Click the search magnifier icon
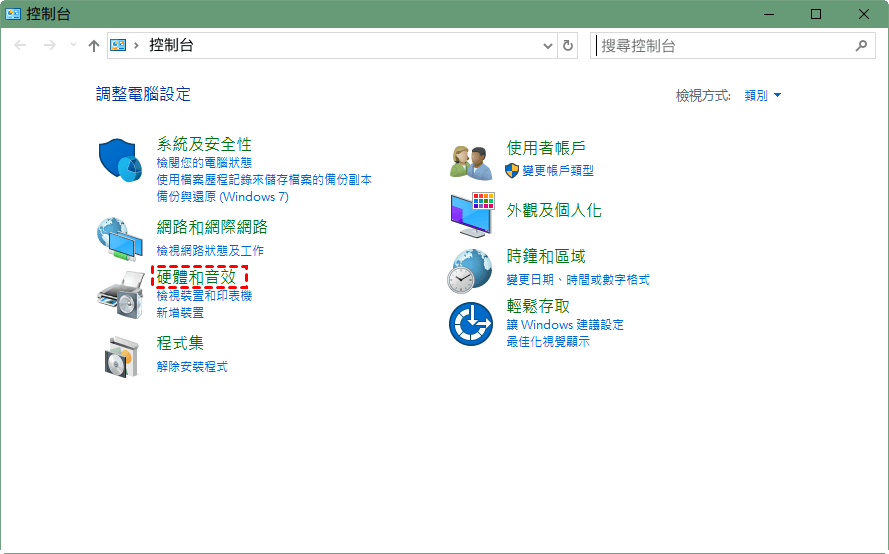The image size is (889, 554). (861, 45)
